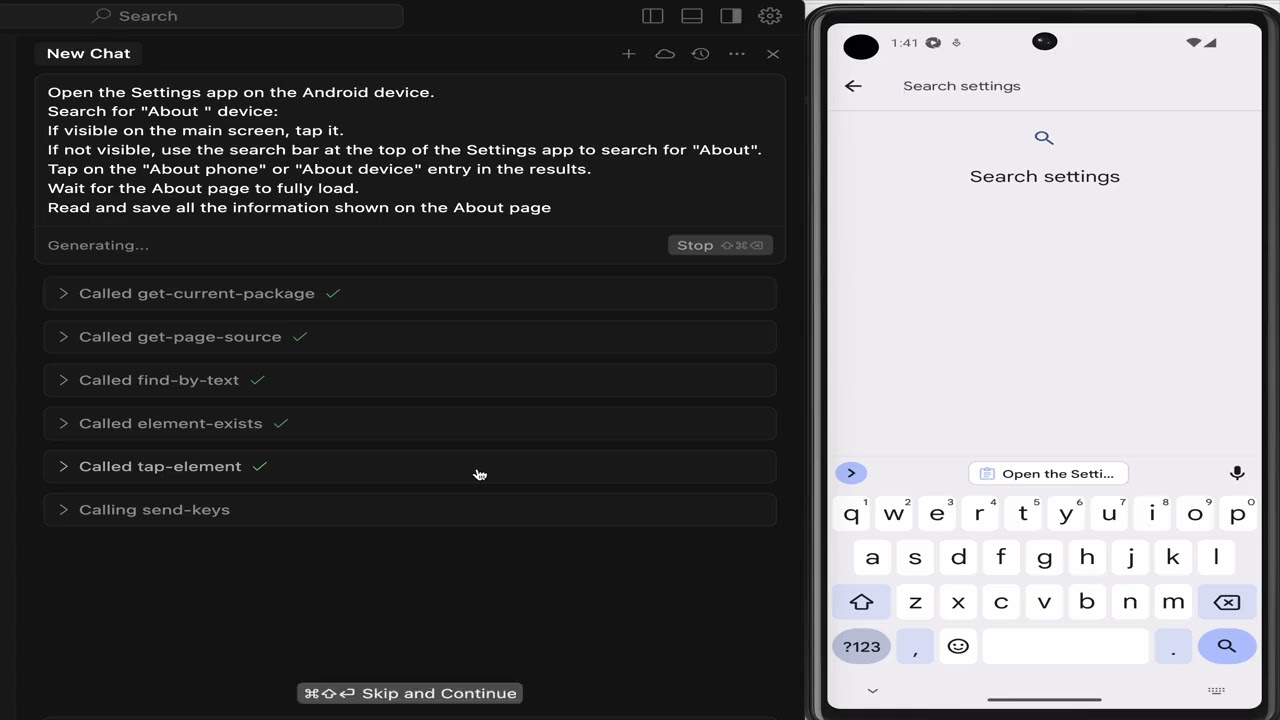
Task: Expand Called element-exists row
Action: click(x=410, y=423)
